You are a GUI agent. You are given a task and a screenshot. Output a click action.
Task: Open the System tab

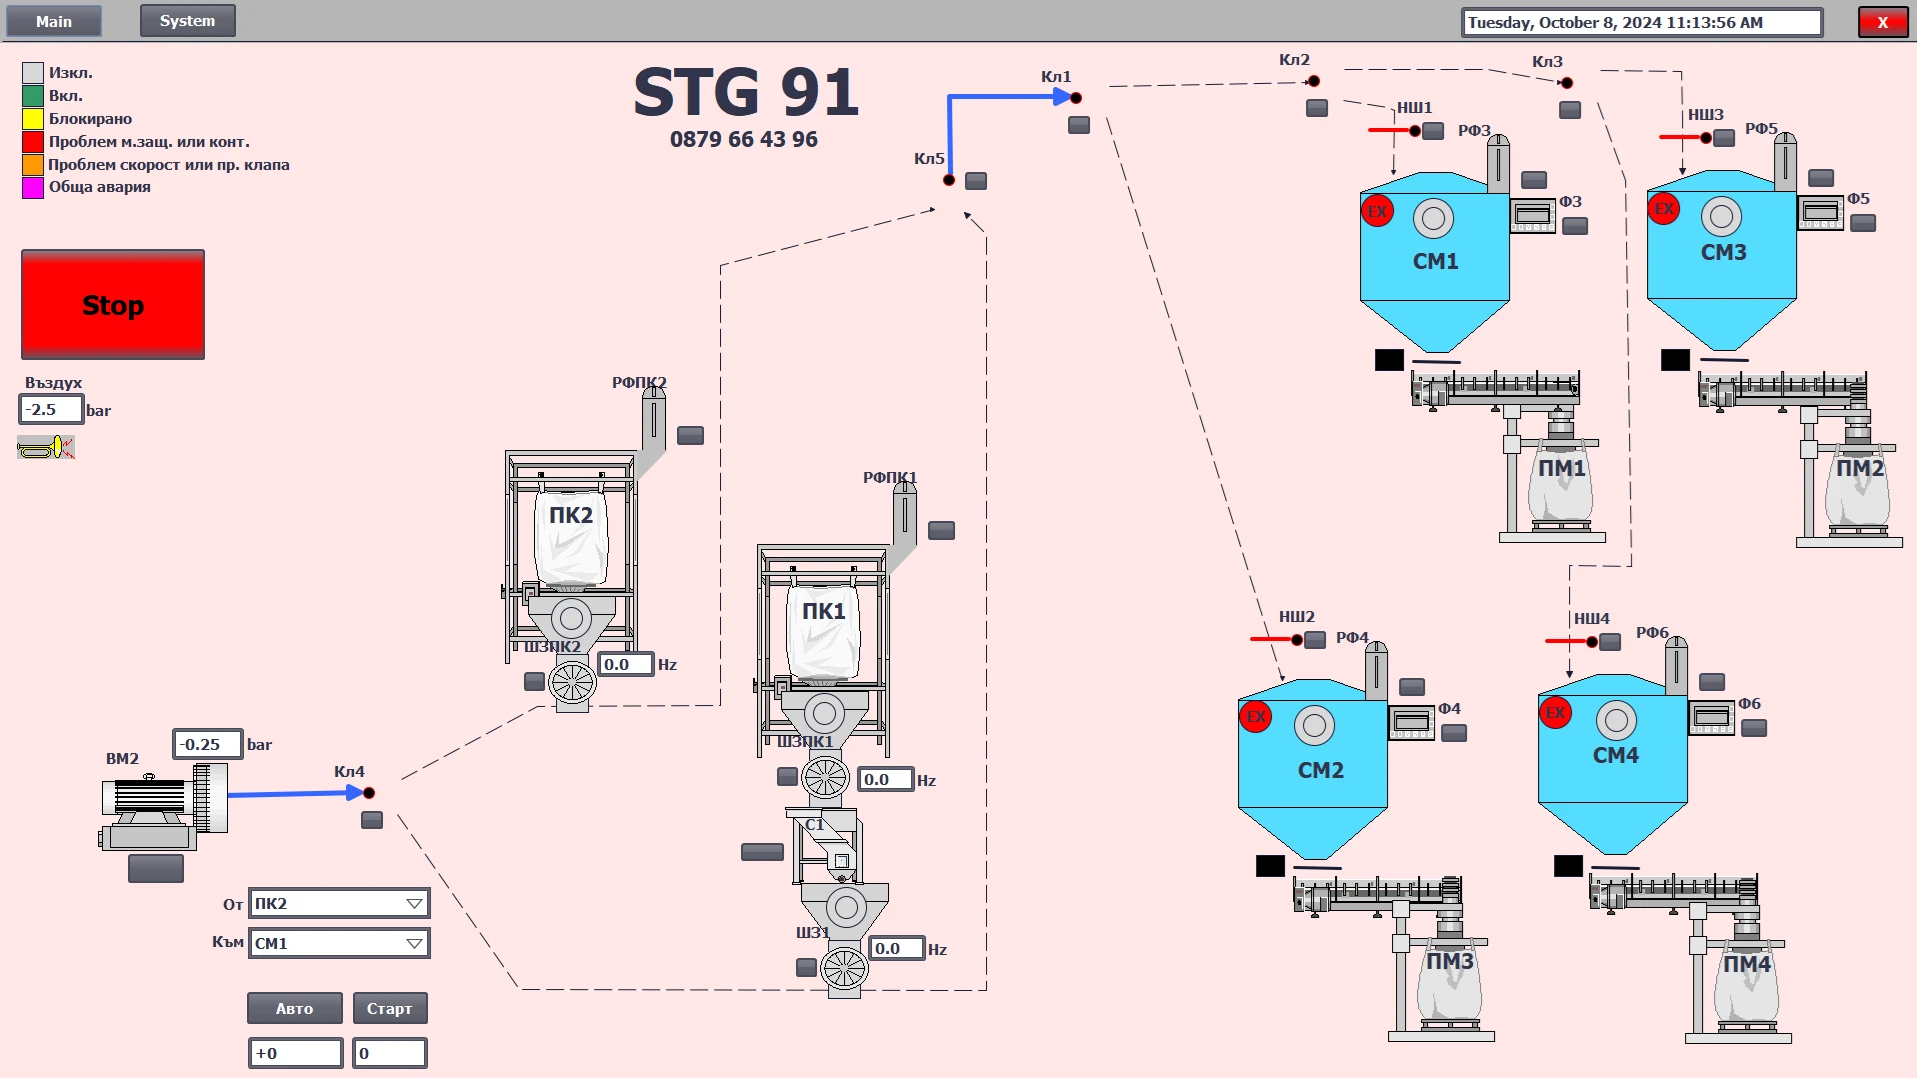[187, 21]
